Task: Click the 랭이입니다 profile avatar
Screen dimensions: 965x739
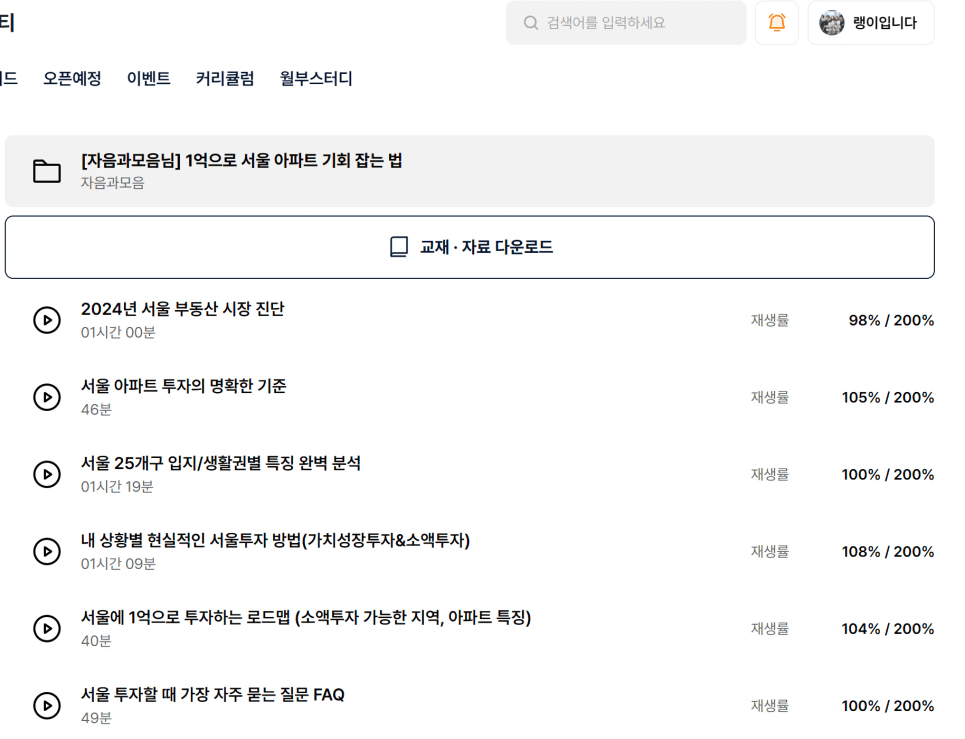Action: [831, 23]
